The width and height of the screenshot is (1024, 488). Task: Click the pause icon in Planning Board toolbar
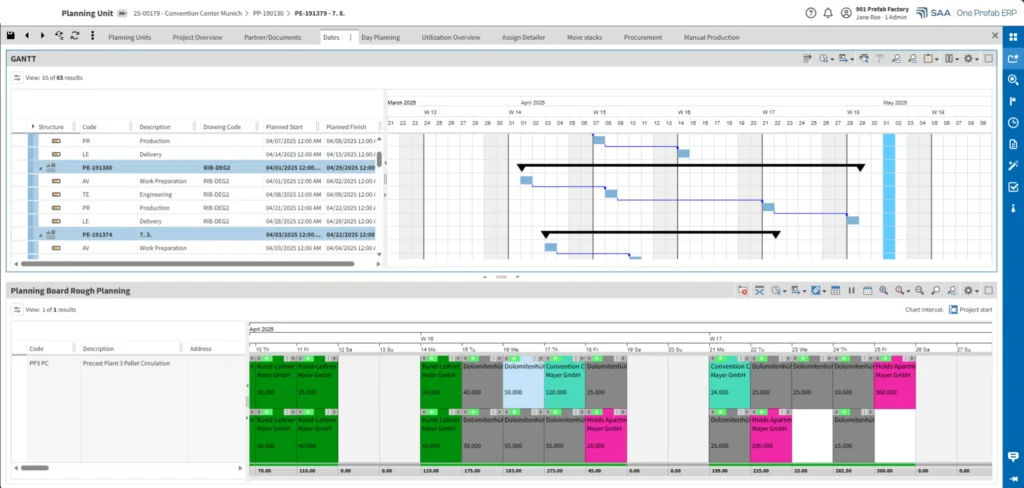(852, 291)
